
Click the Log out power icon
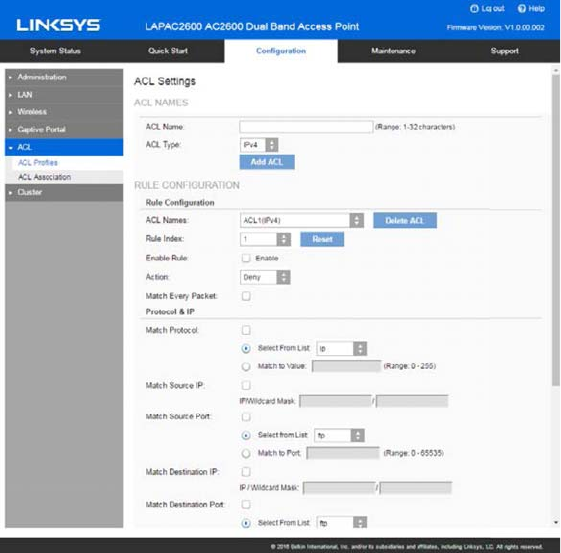pyautogui.click(x=474, y=9)
